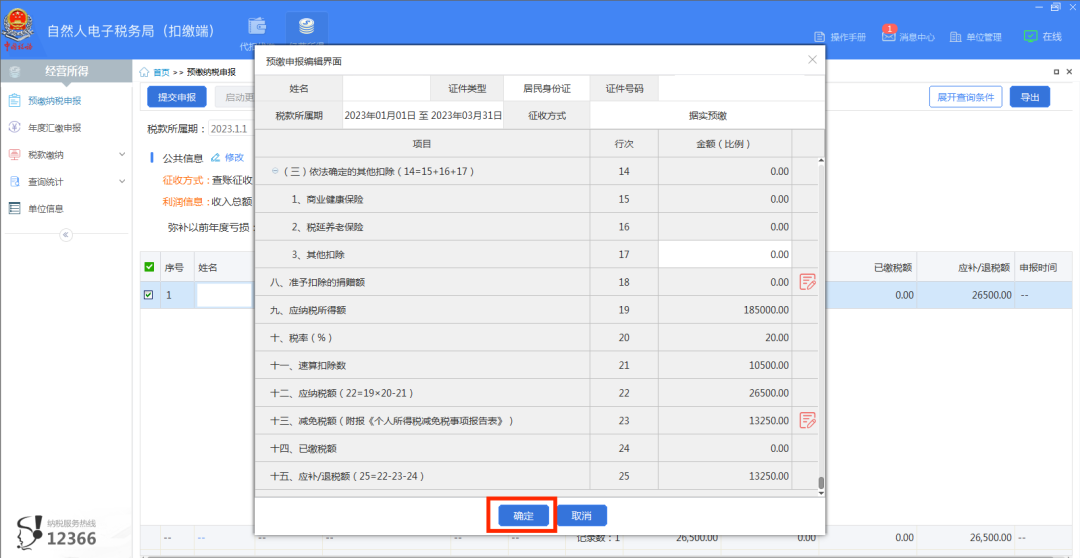Click the 单位信息 sidebar icon
The height and width of the screenshot is (558, 1080).
tap(14, 208)
